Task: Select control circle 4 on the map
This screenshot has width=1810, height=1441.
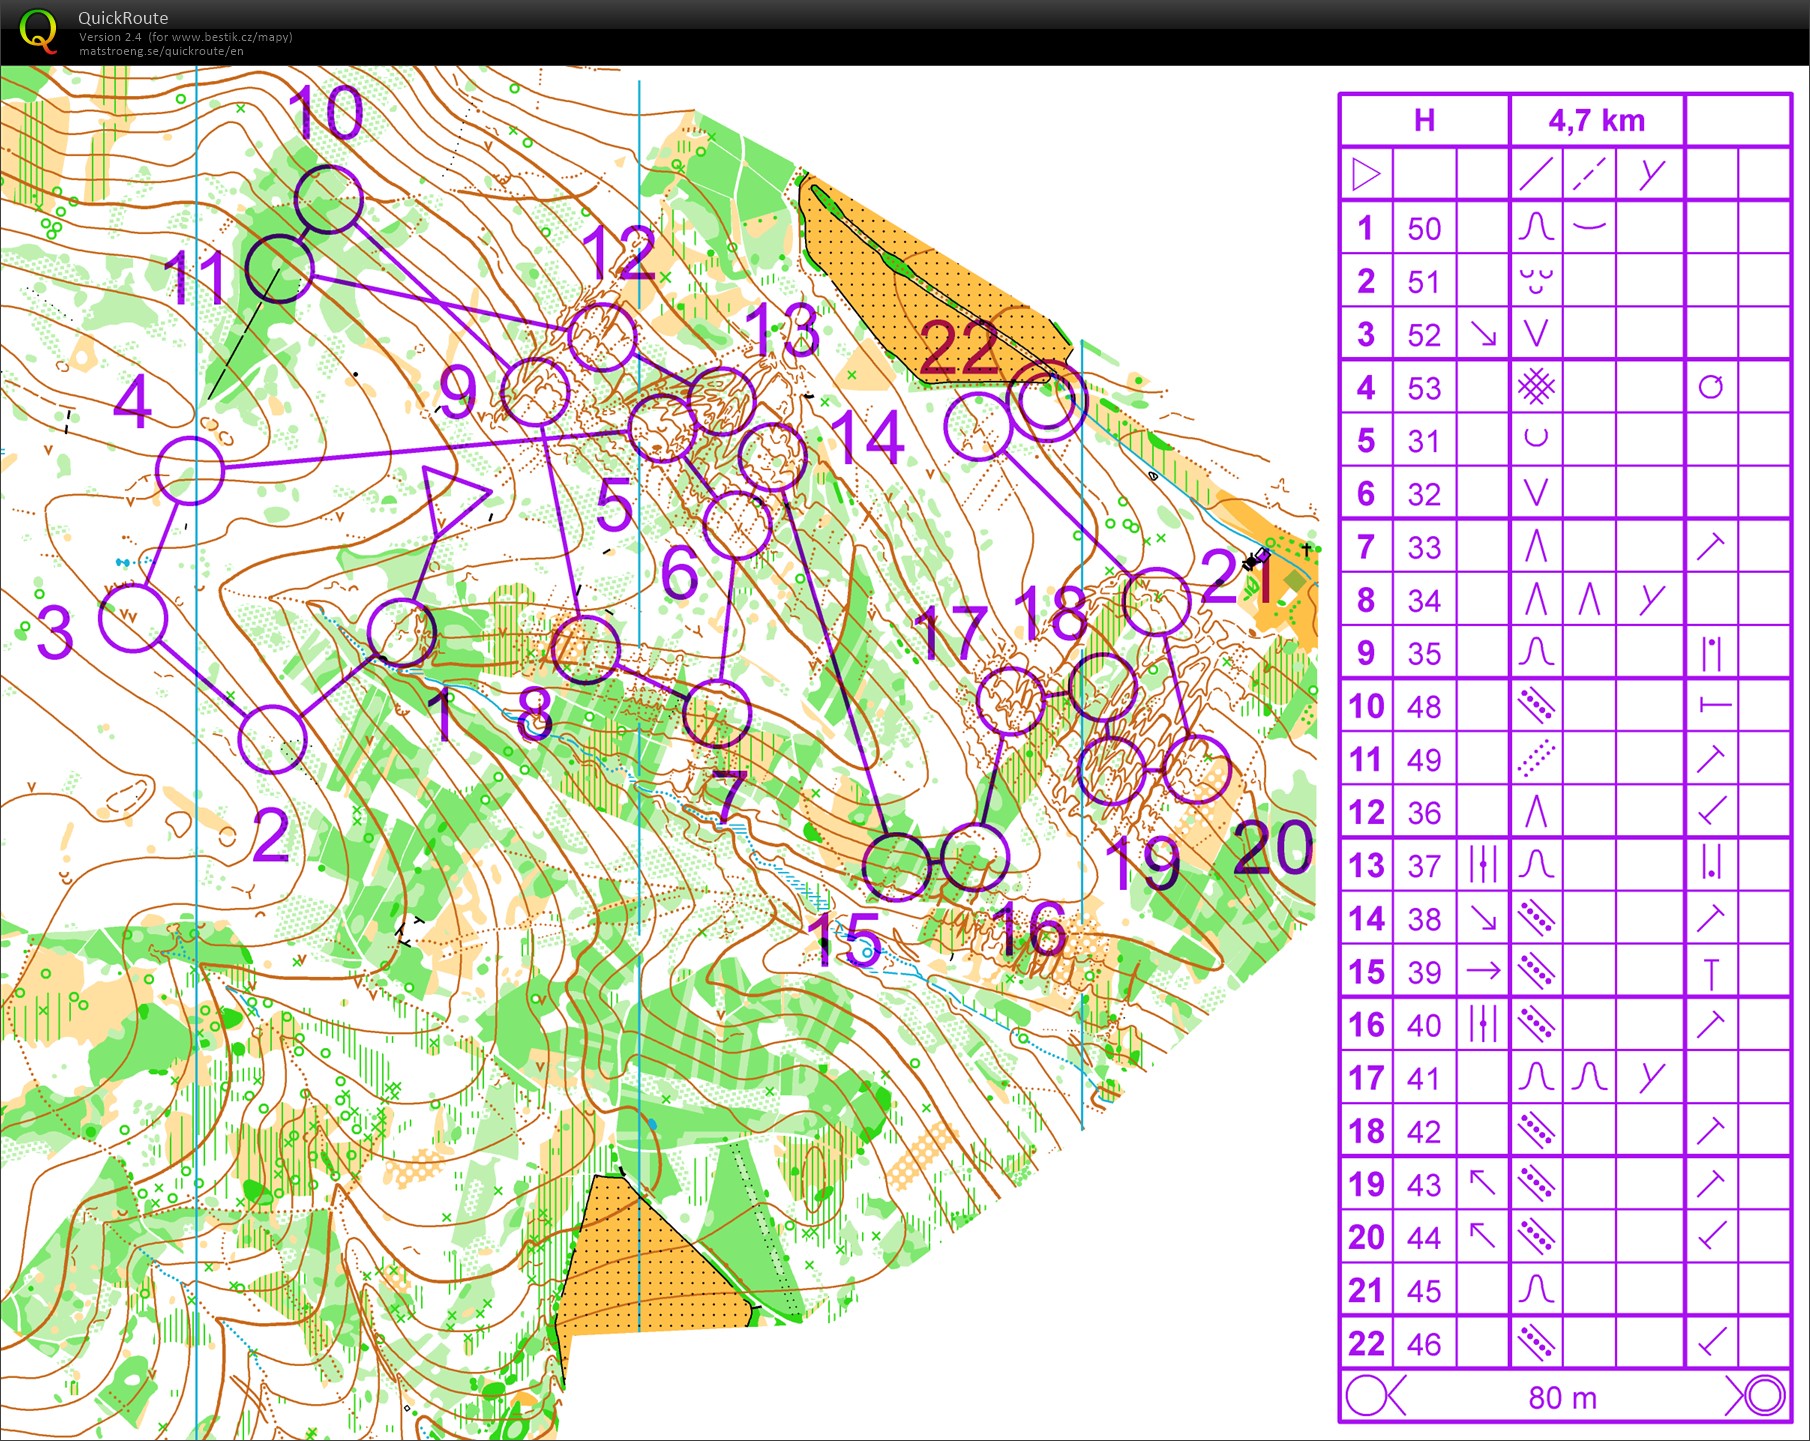Action: tap(190, 470)
